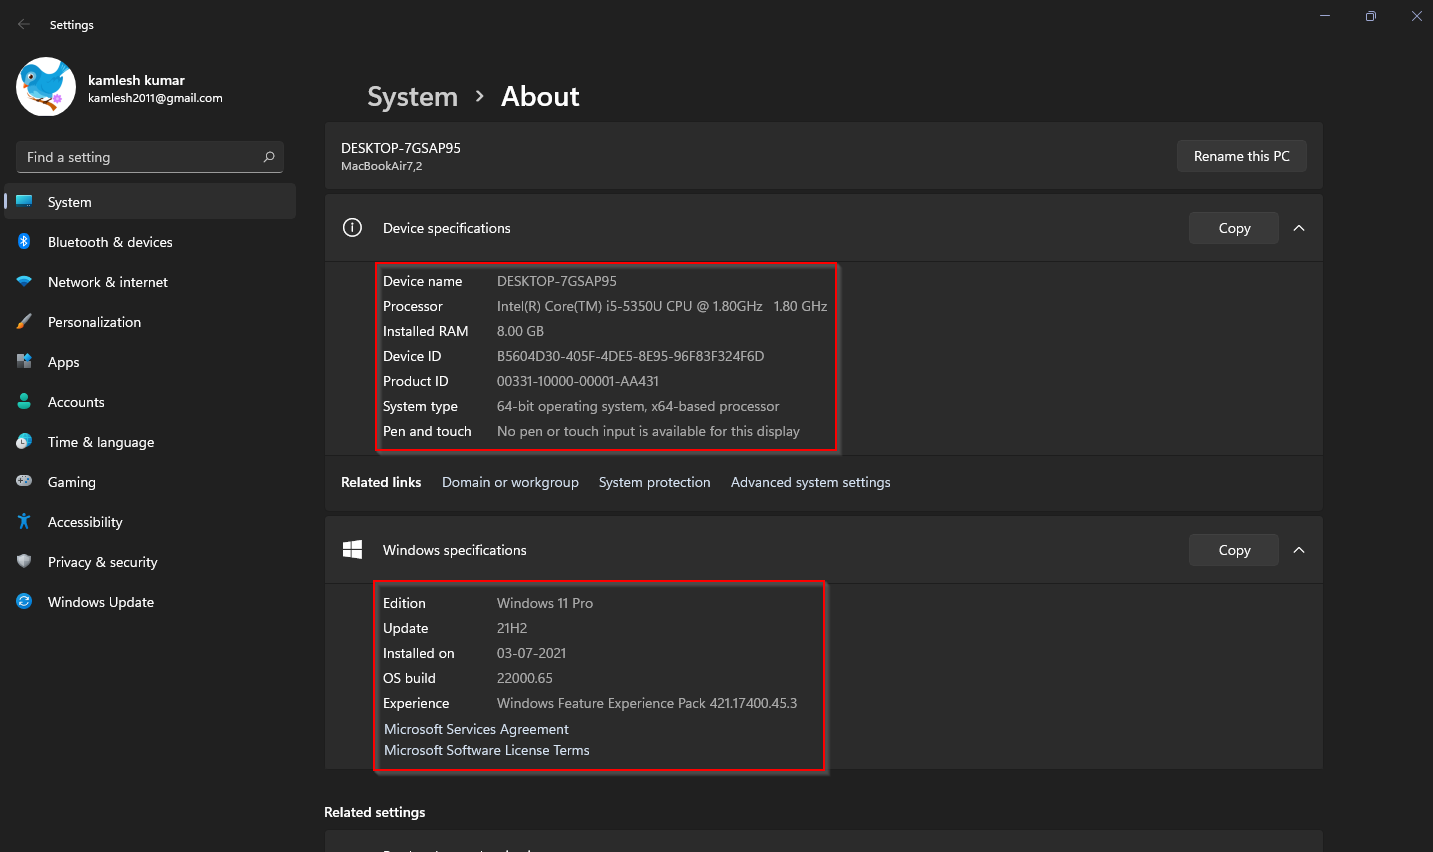Open Microsoft Software License Terms link

487,750
